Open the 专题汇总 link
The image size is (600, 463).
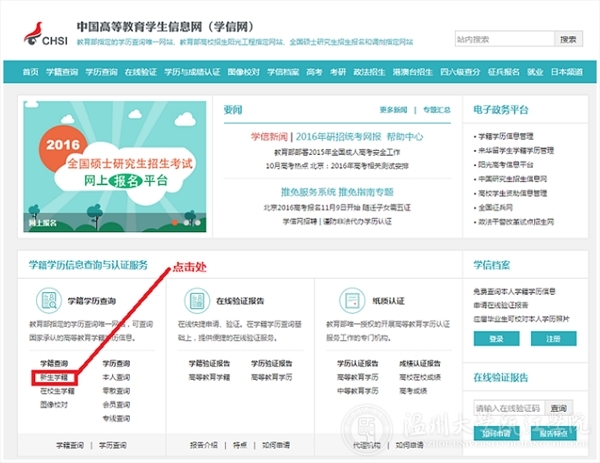tap(437, 110)
